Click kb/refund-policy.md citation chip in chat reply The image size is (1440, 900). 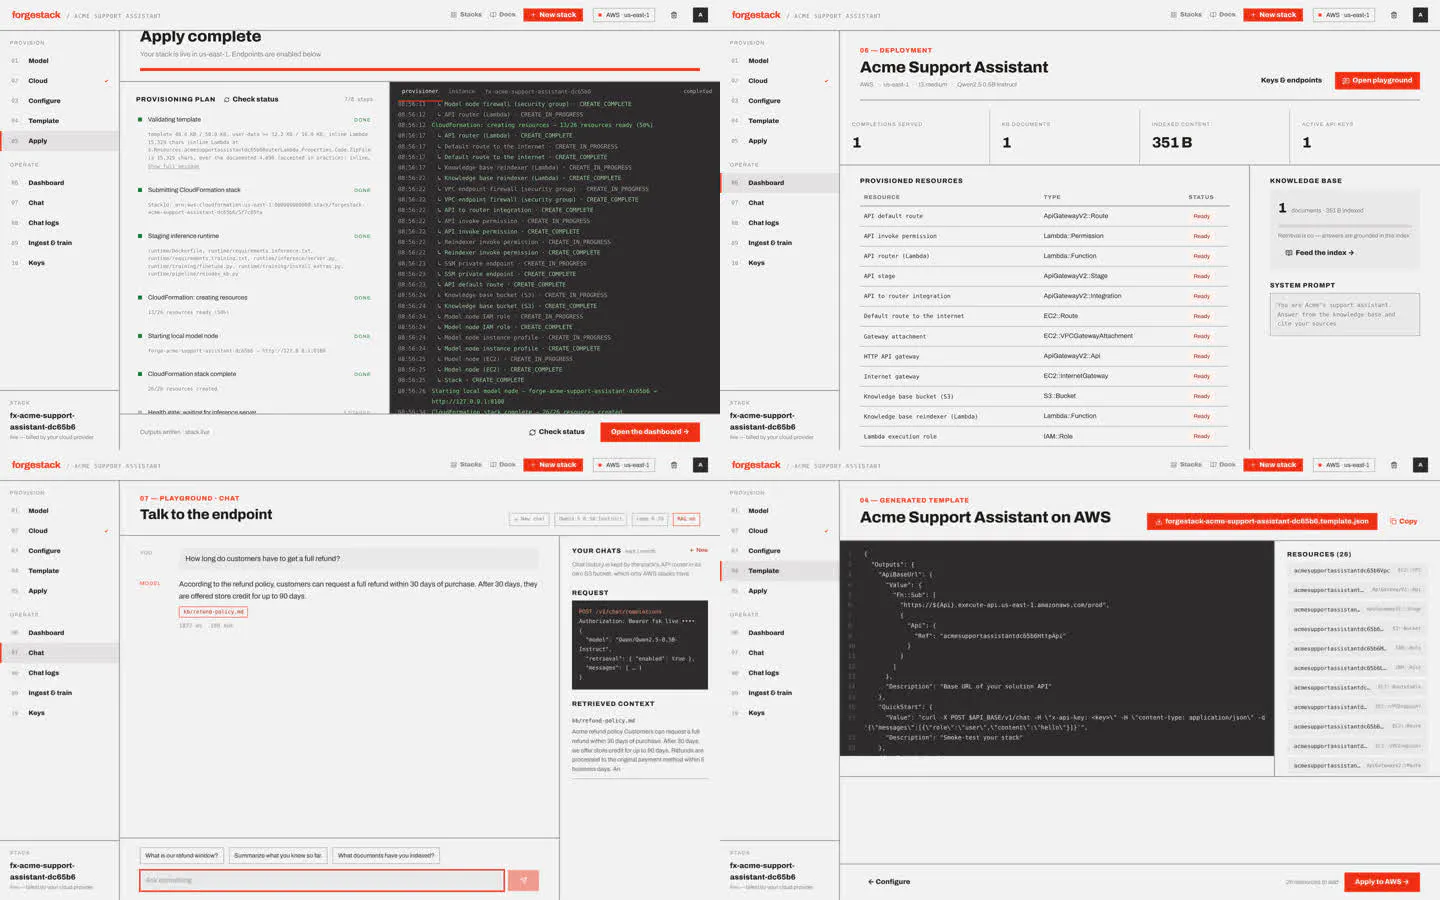coord(213,612)
